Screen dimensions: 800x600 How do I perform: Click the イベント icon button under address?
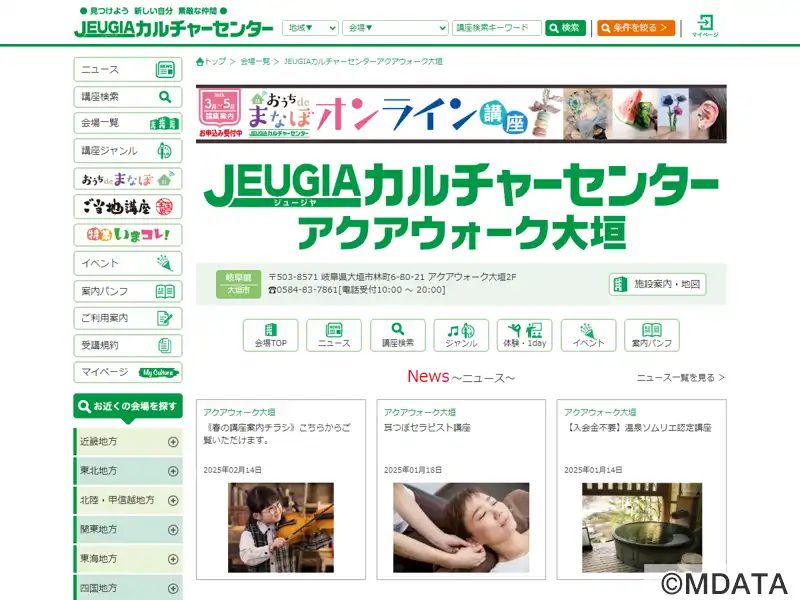(x=588, y=335)
